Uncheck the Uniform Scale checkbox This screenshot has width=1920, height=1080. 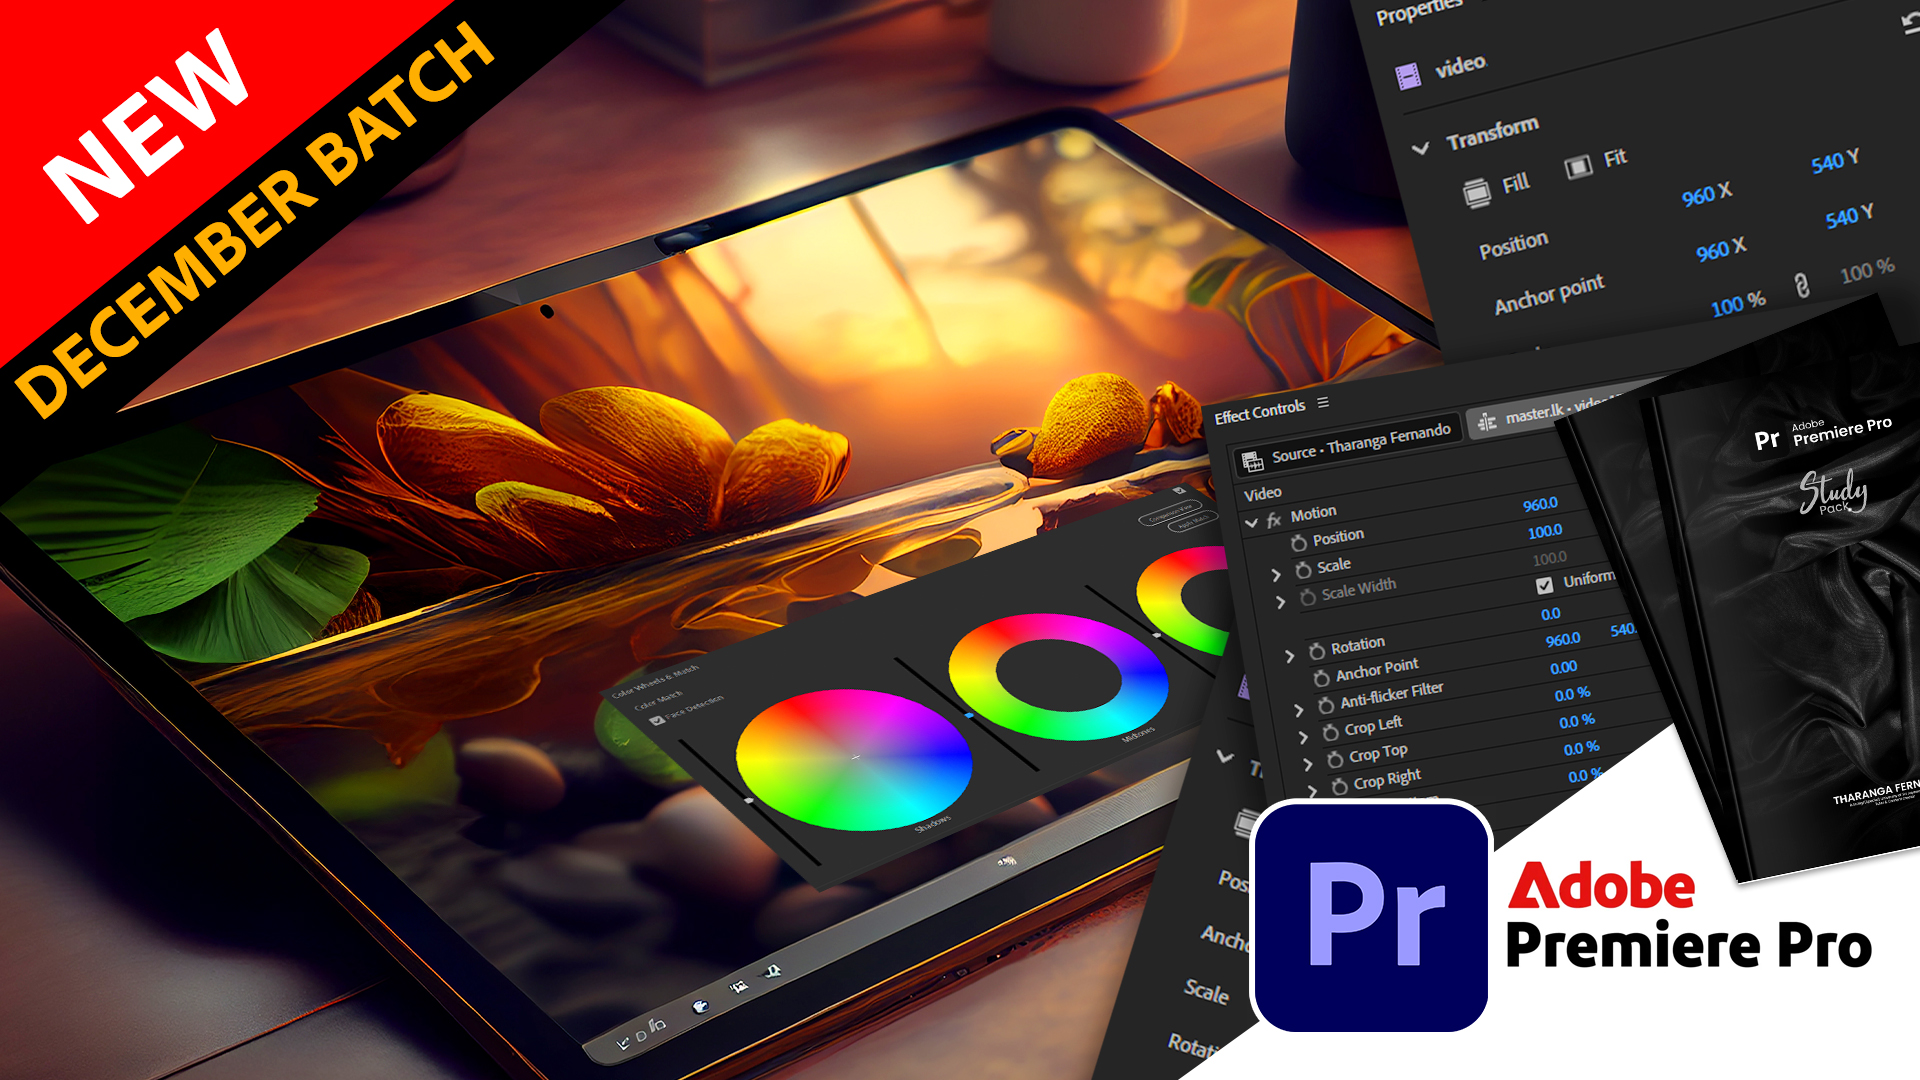(x=1544, y=585)
